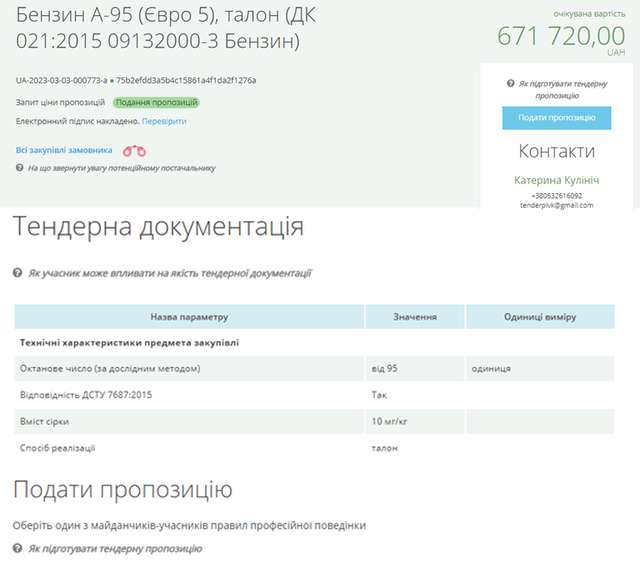
Task: Click the phone number +380632616092
Action: (x=556, y=195)
